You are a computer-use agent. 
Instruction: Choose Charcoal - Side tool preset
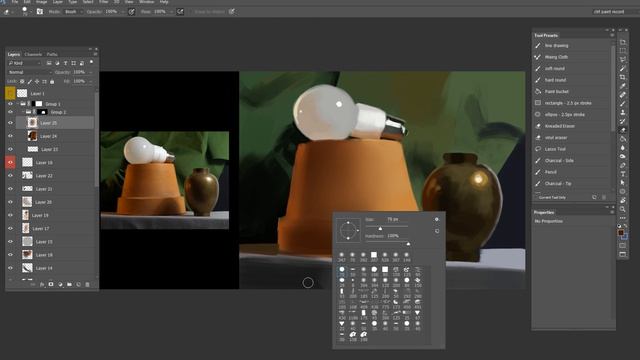point(571,160)
